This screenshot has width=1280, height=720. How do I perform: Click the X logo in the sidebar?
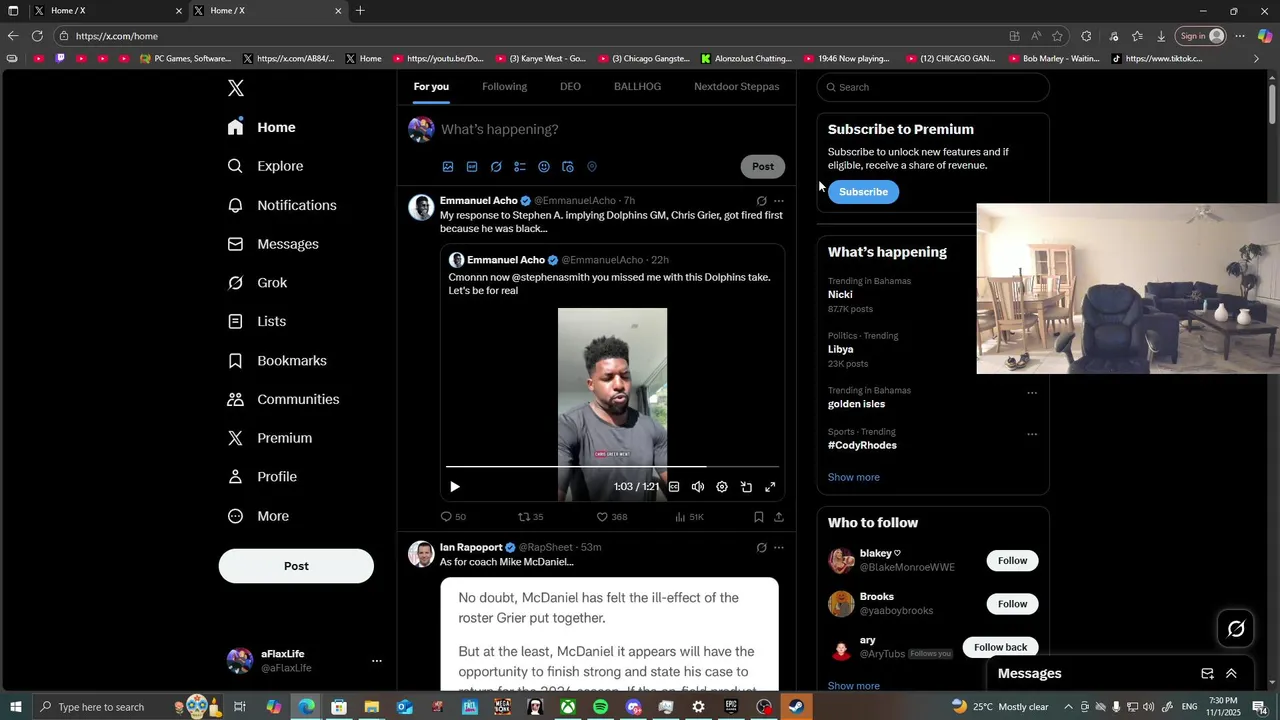coord(236,88)
